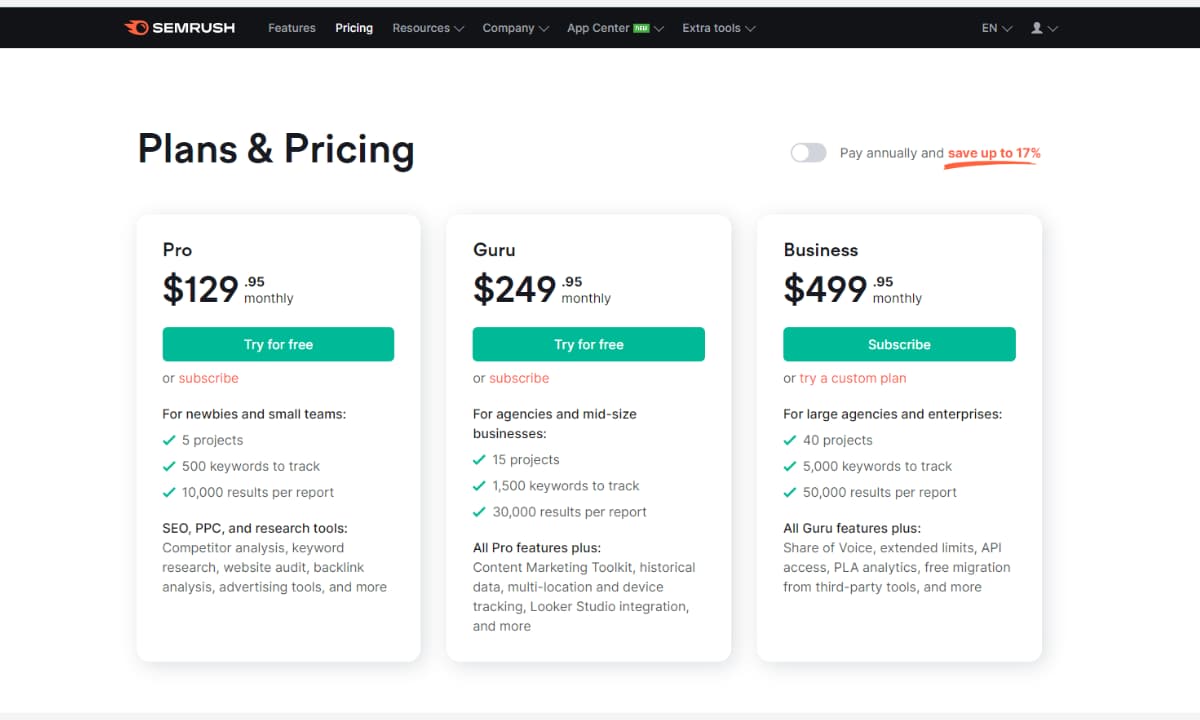Click checkmark icon beside 50,000 results per report
1200x720 pixels.
point(790,492)
